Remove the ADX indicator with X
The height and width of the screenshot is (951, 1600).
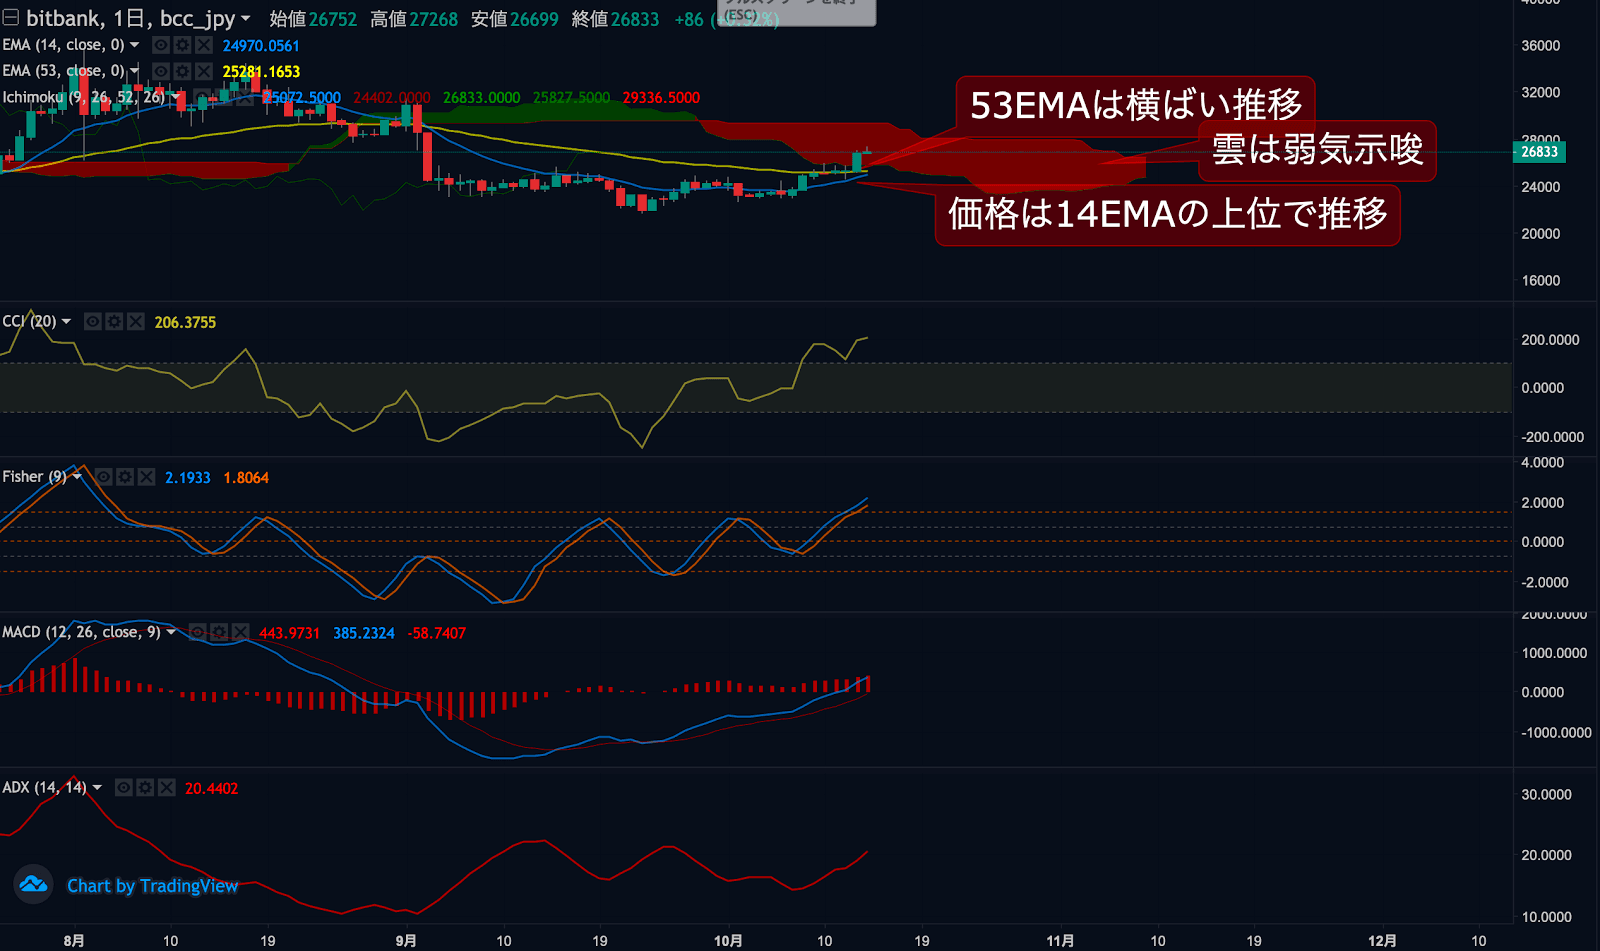pyautogui.click(x=166, y=788)
